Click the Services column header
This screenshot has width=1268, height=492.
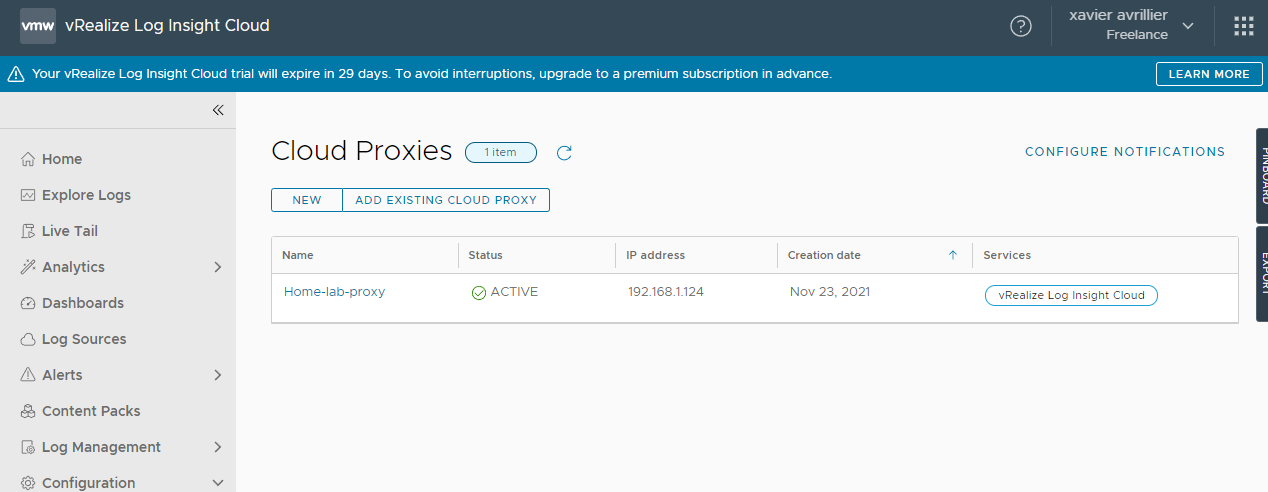coord(1007,255)
